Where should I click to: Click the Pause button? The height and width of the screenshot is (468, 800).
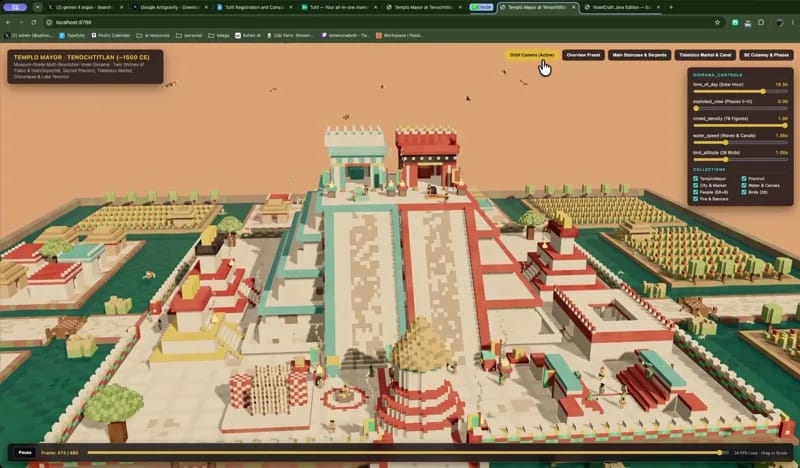pyautogui.click(x=24, y=453)
